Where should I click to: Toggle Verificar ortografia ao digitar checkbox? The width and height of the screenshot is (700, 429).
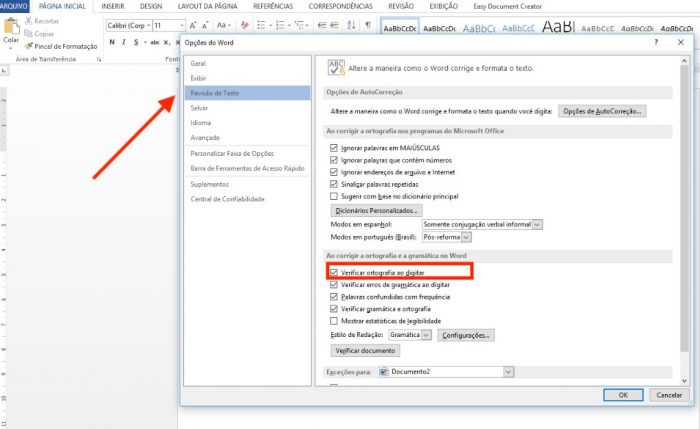(x=334, y=272)
